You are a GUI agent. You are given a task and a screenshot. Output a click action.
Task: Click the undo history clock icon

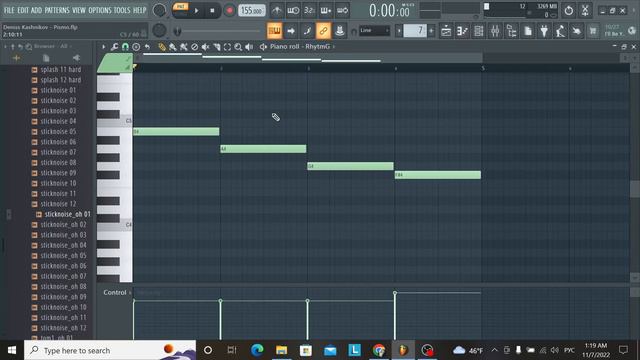pyautogui.click(x=569, y=10)
